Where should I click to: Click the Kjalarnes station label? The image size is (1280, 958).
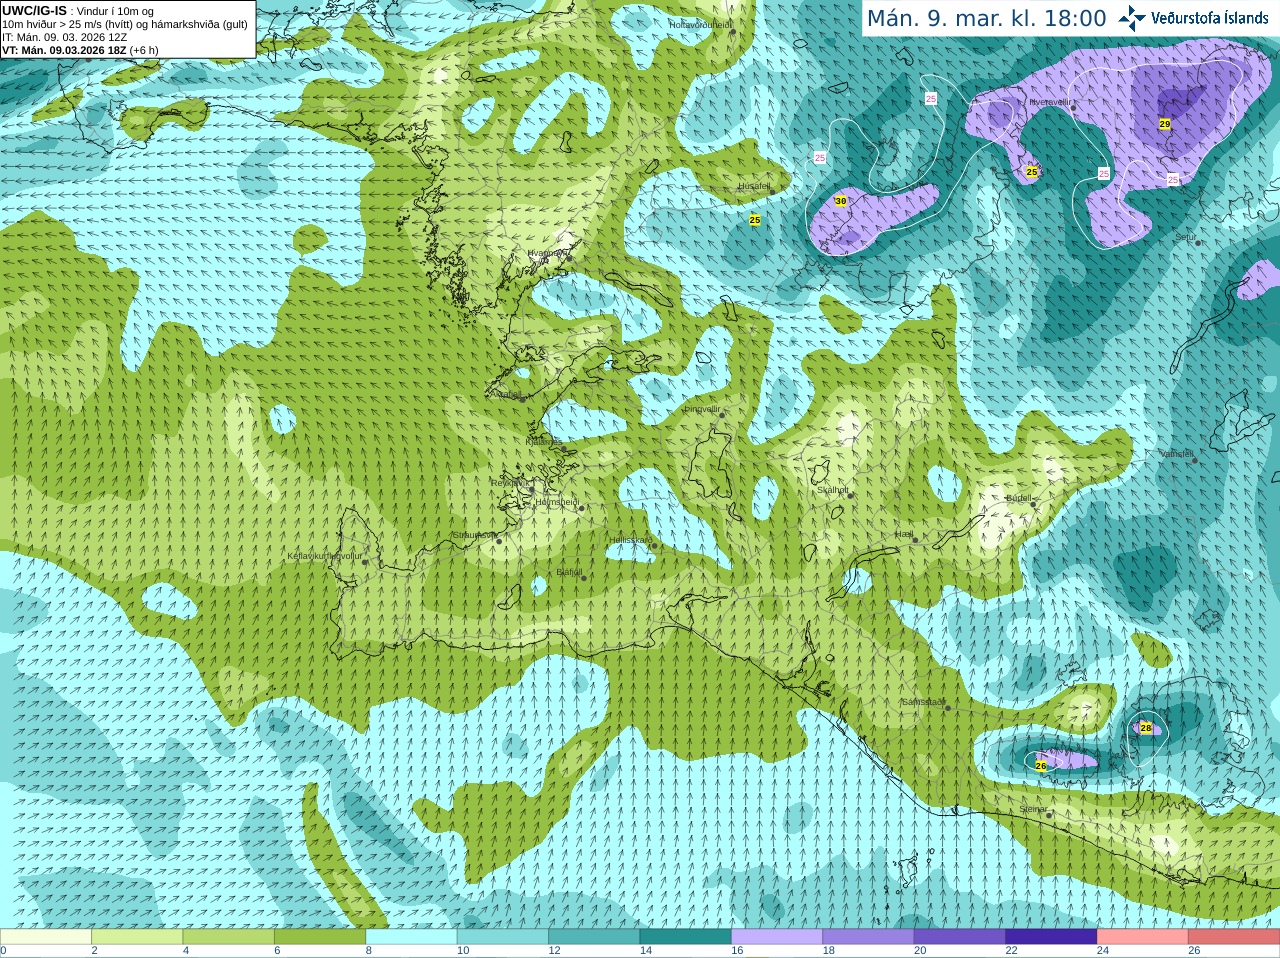pos(543,441)
